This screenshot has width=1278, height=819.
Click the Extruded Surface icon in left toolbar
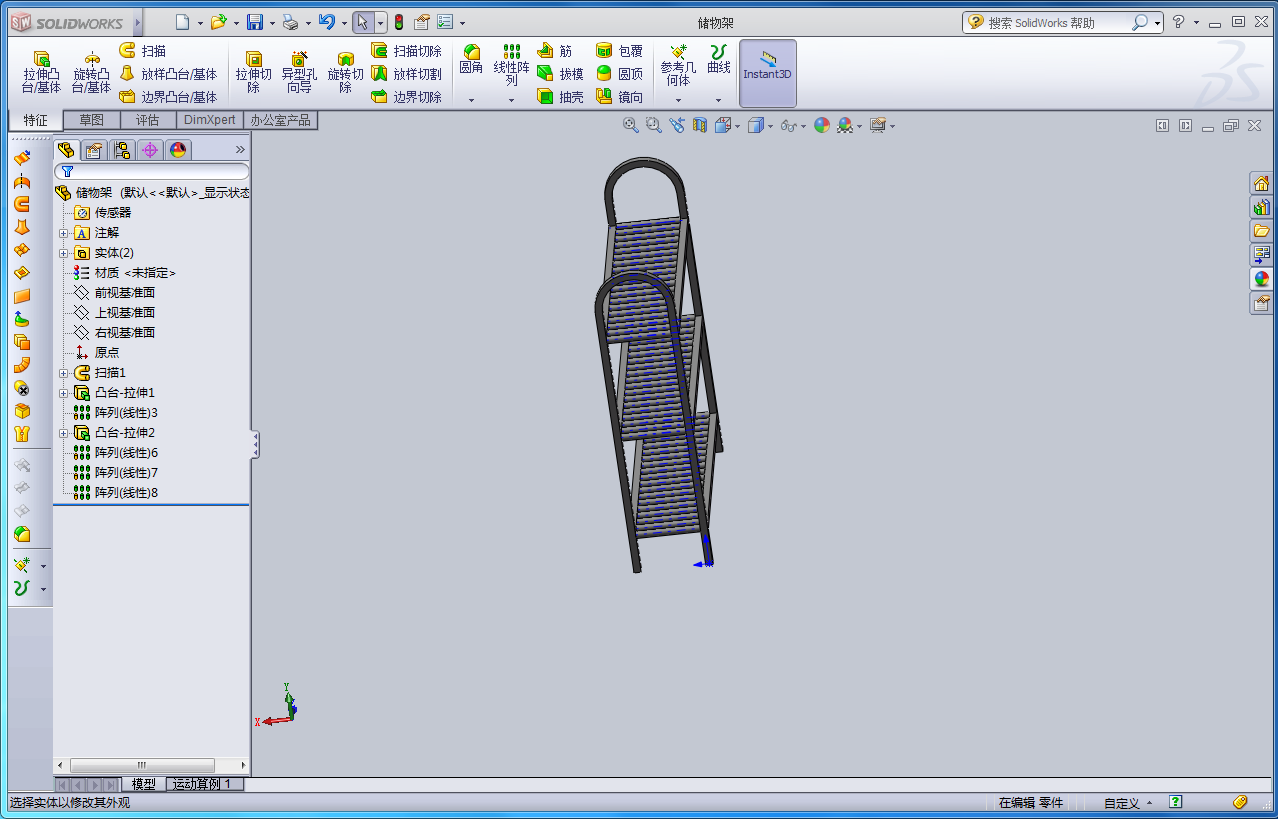(x=22, y=158)
